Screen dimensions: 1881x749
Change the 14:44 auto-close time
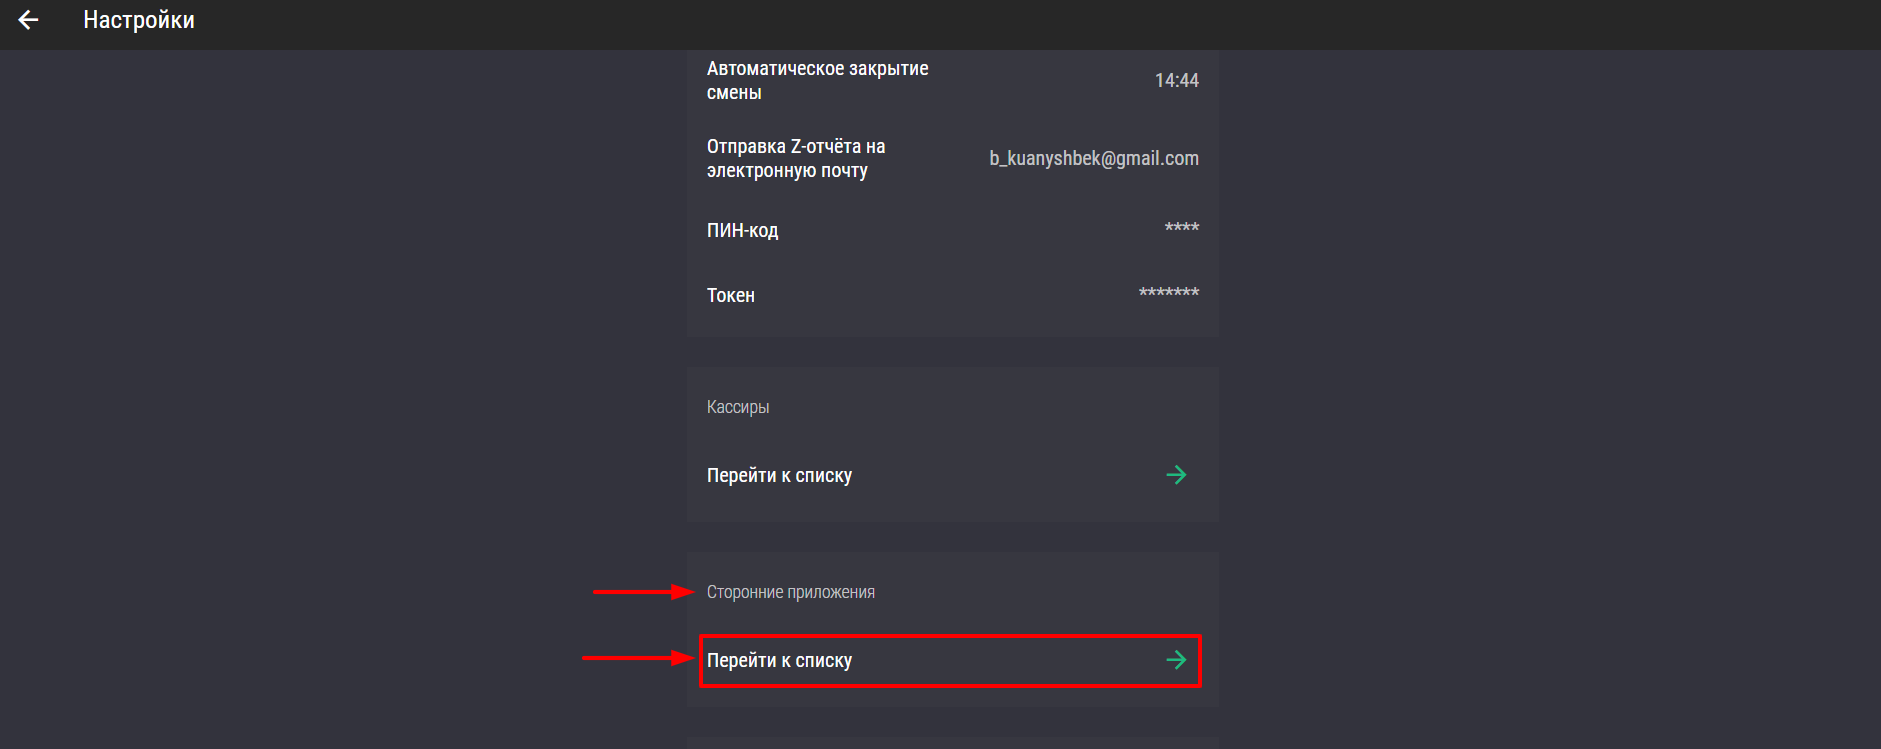point(1176,80)
